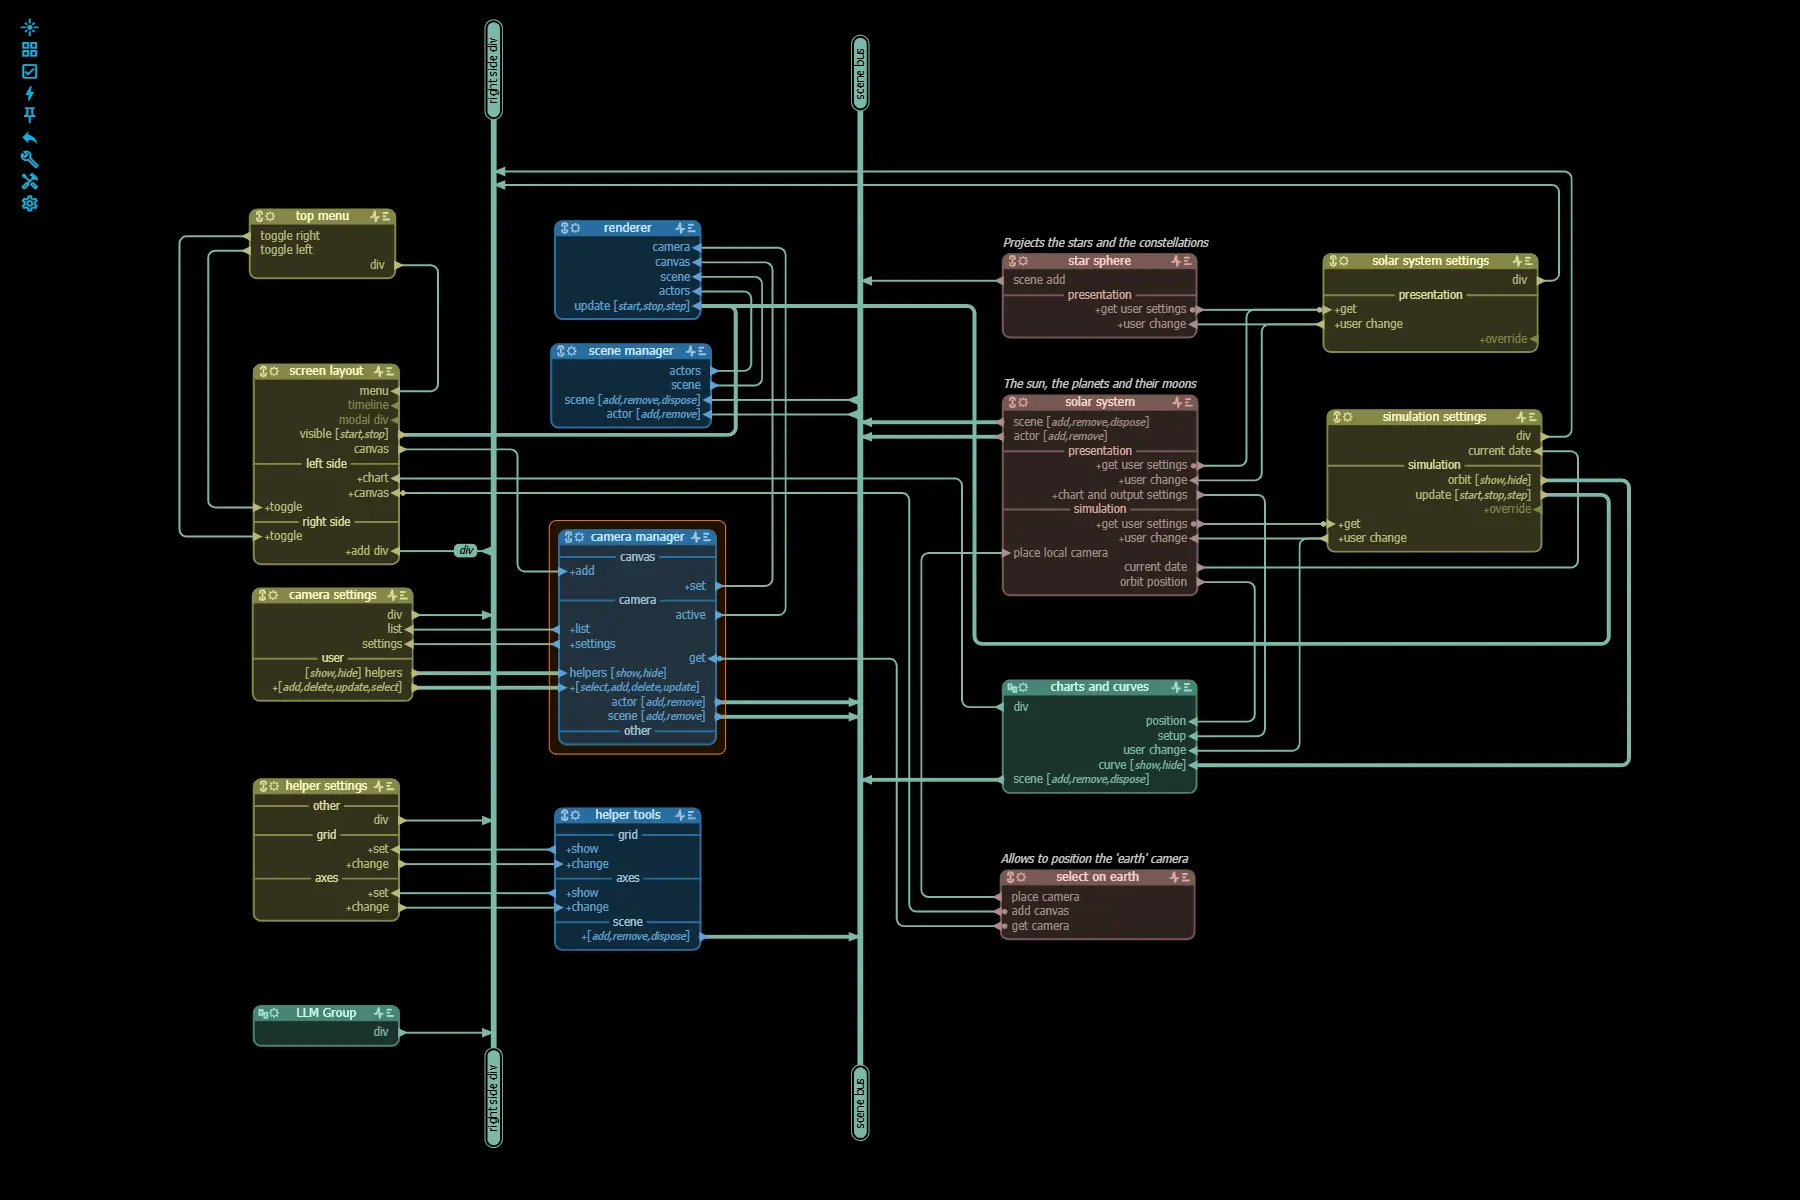Image resolution: width=1800 pixels, height=1200 pixels.
Task: Collapse the scene manager node via its list icon
Action: (702, 351)
